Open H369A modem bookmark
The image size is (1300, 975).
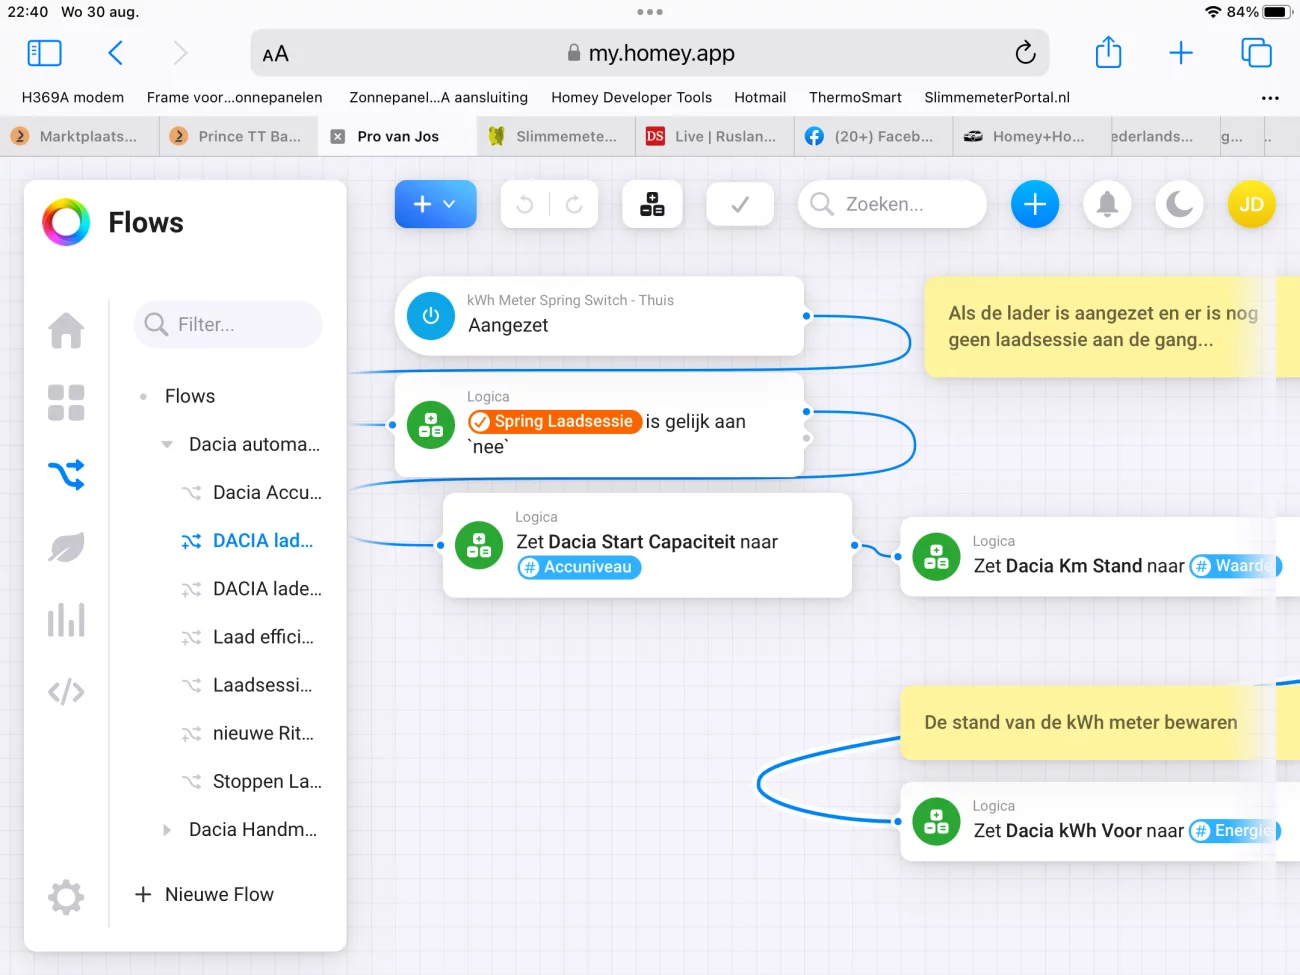click(x=73, y=97)
